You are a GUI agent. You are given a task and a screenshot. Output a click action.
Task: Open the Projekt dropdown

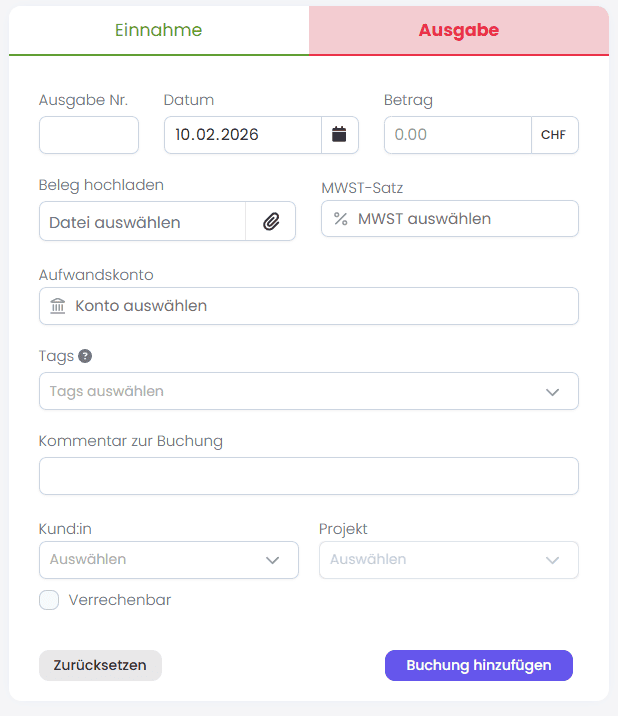click(x=448, y=559)
